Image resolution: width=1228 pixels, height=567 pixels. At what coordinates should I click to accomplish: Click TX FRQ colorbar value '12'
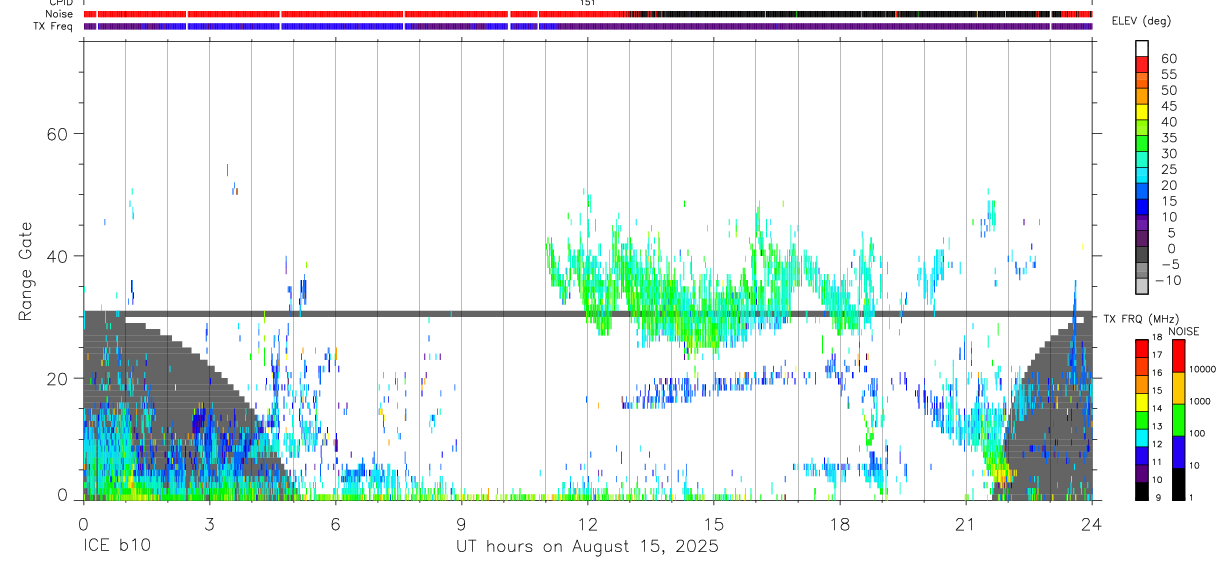pyautogui.click(x=1157, y=444)
